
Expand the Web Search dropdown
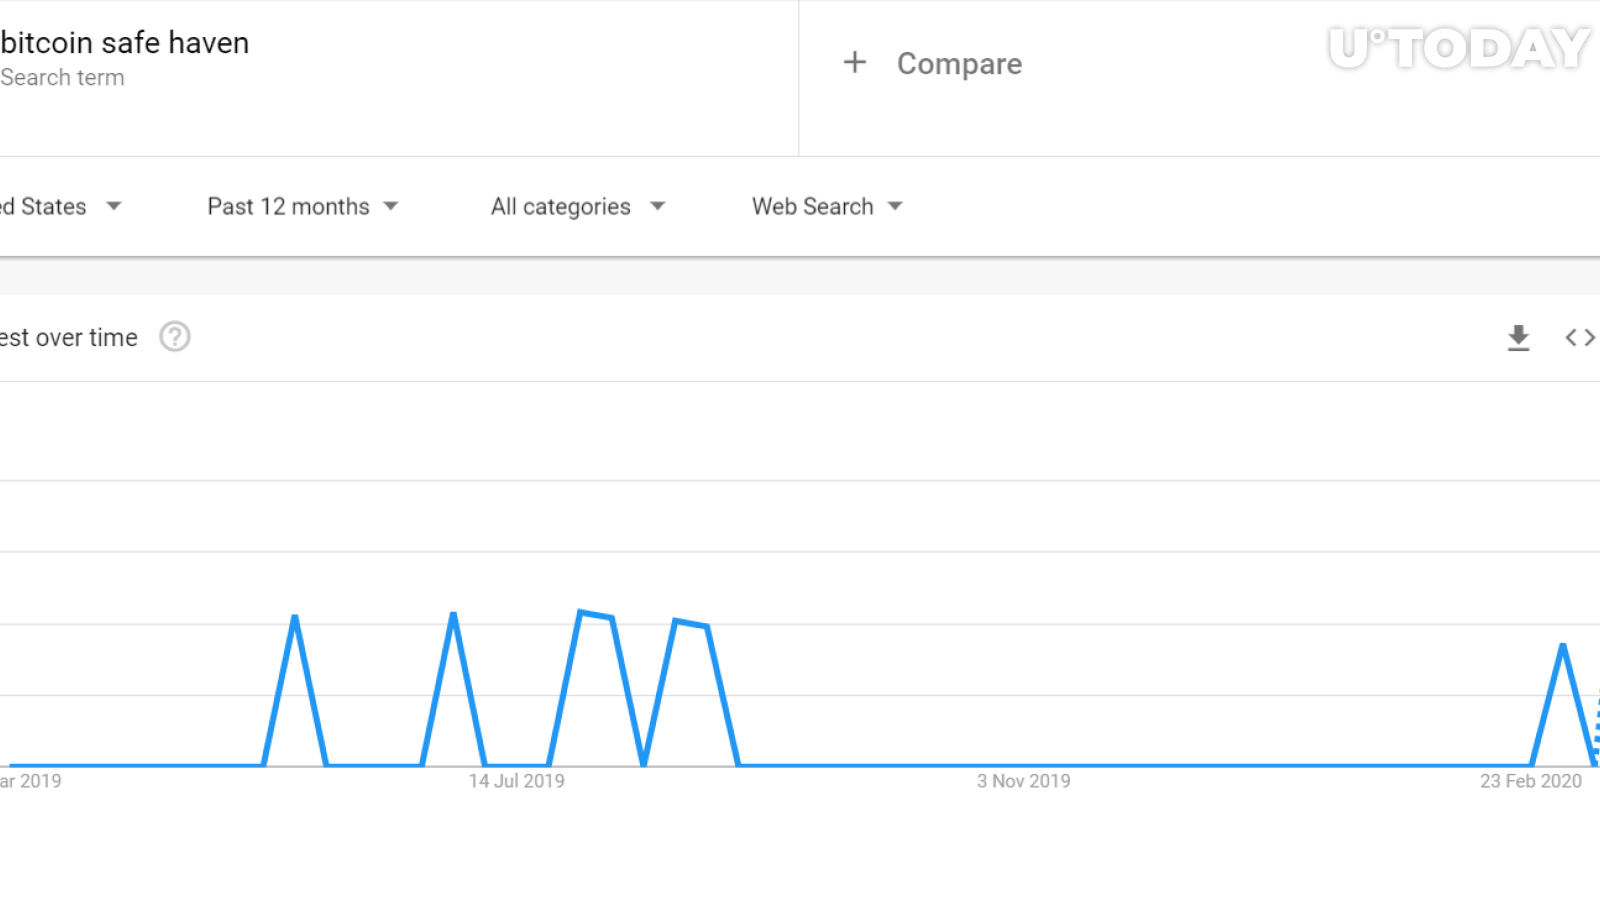(827, 207)
